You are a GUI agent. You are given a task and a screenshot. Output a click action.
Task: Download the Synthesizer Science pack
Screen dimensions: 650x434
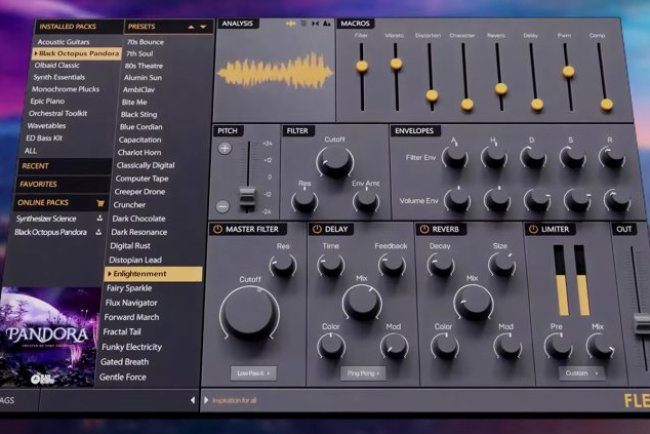98,217
